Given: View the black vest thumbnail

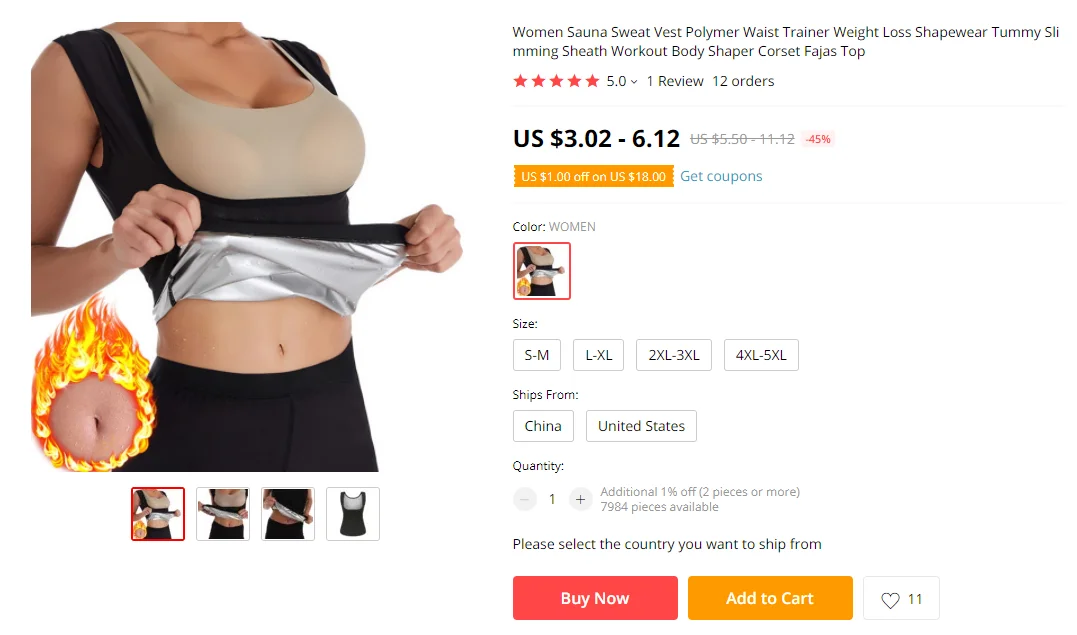Looking at the screenshot, I should point(353,514).
